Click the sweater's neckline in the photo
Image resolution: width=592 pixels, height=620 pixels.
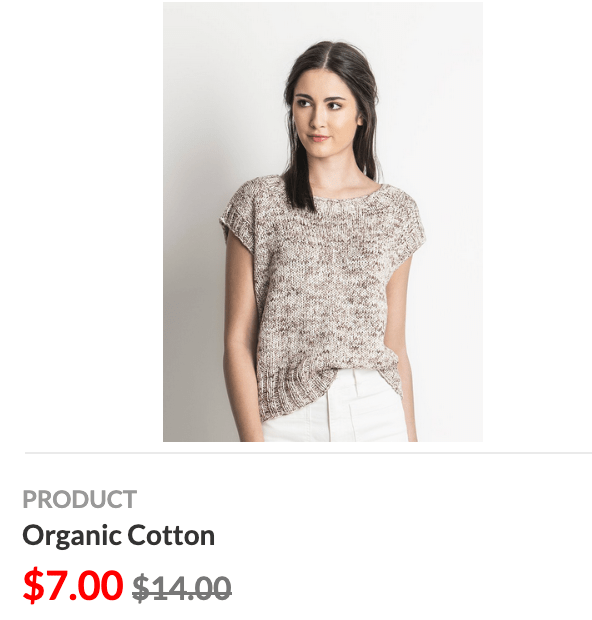click(x=346, y=195)
